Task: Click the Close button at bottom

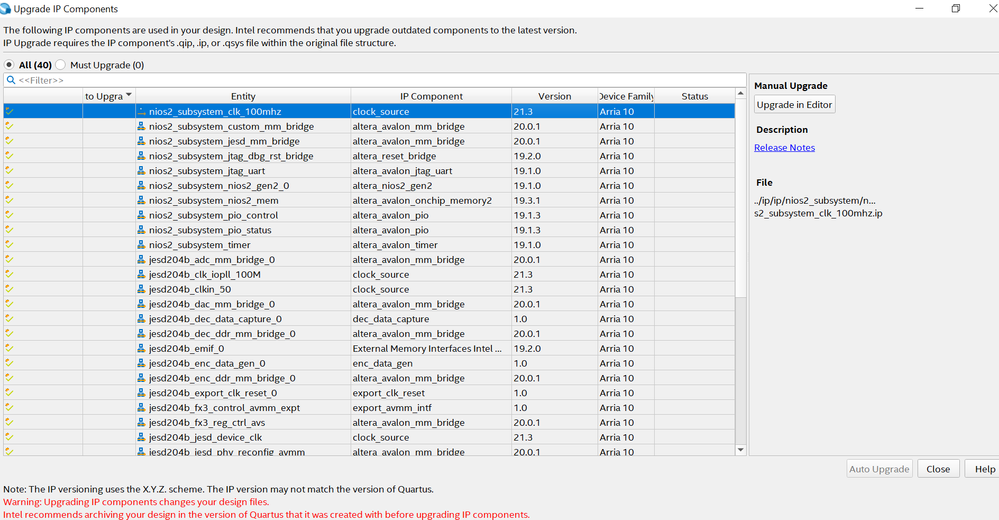Action: (938, 469)
